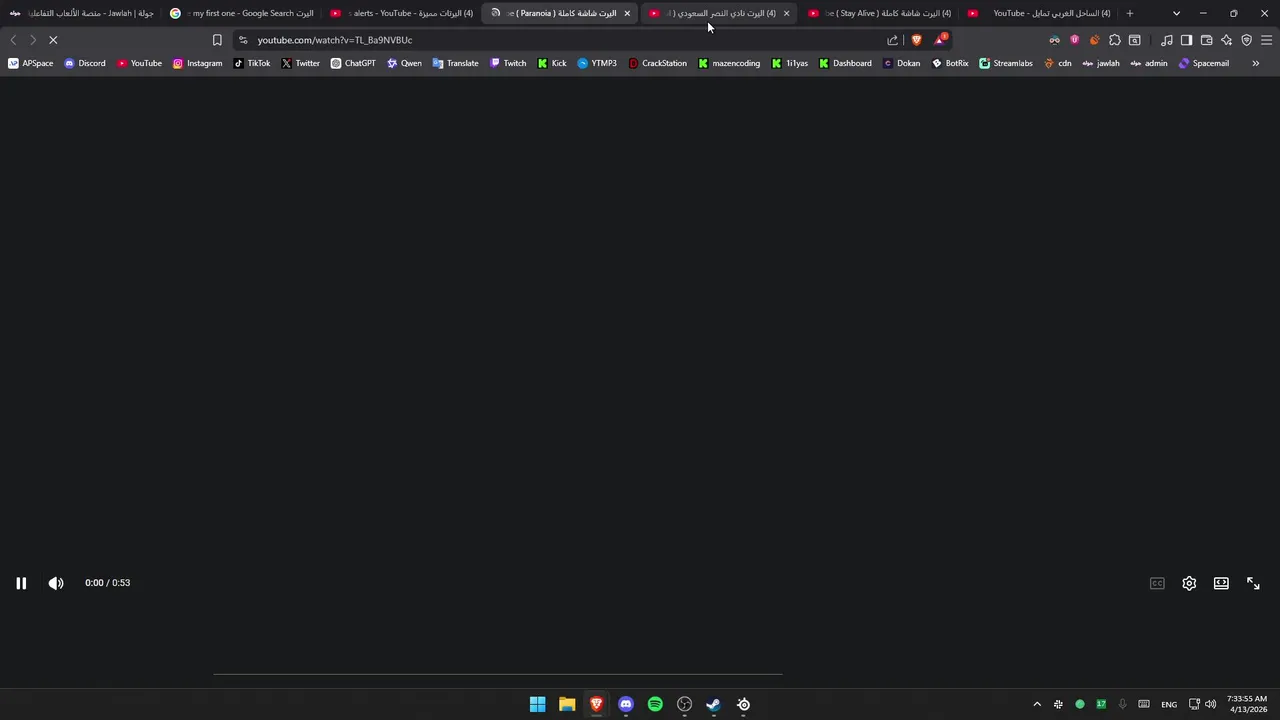Open the browser hamburger menu
This screenshot has width=1280, height=720.
coord(1266,40)
